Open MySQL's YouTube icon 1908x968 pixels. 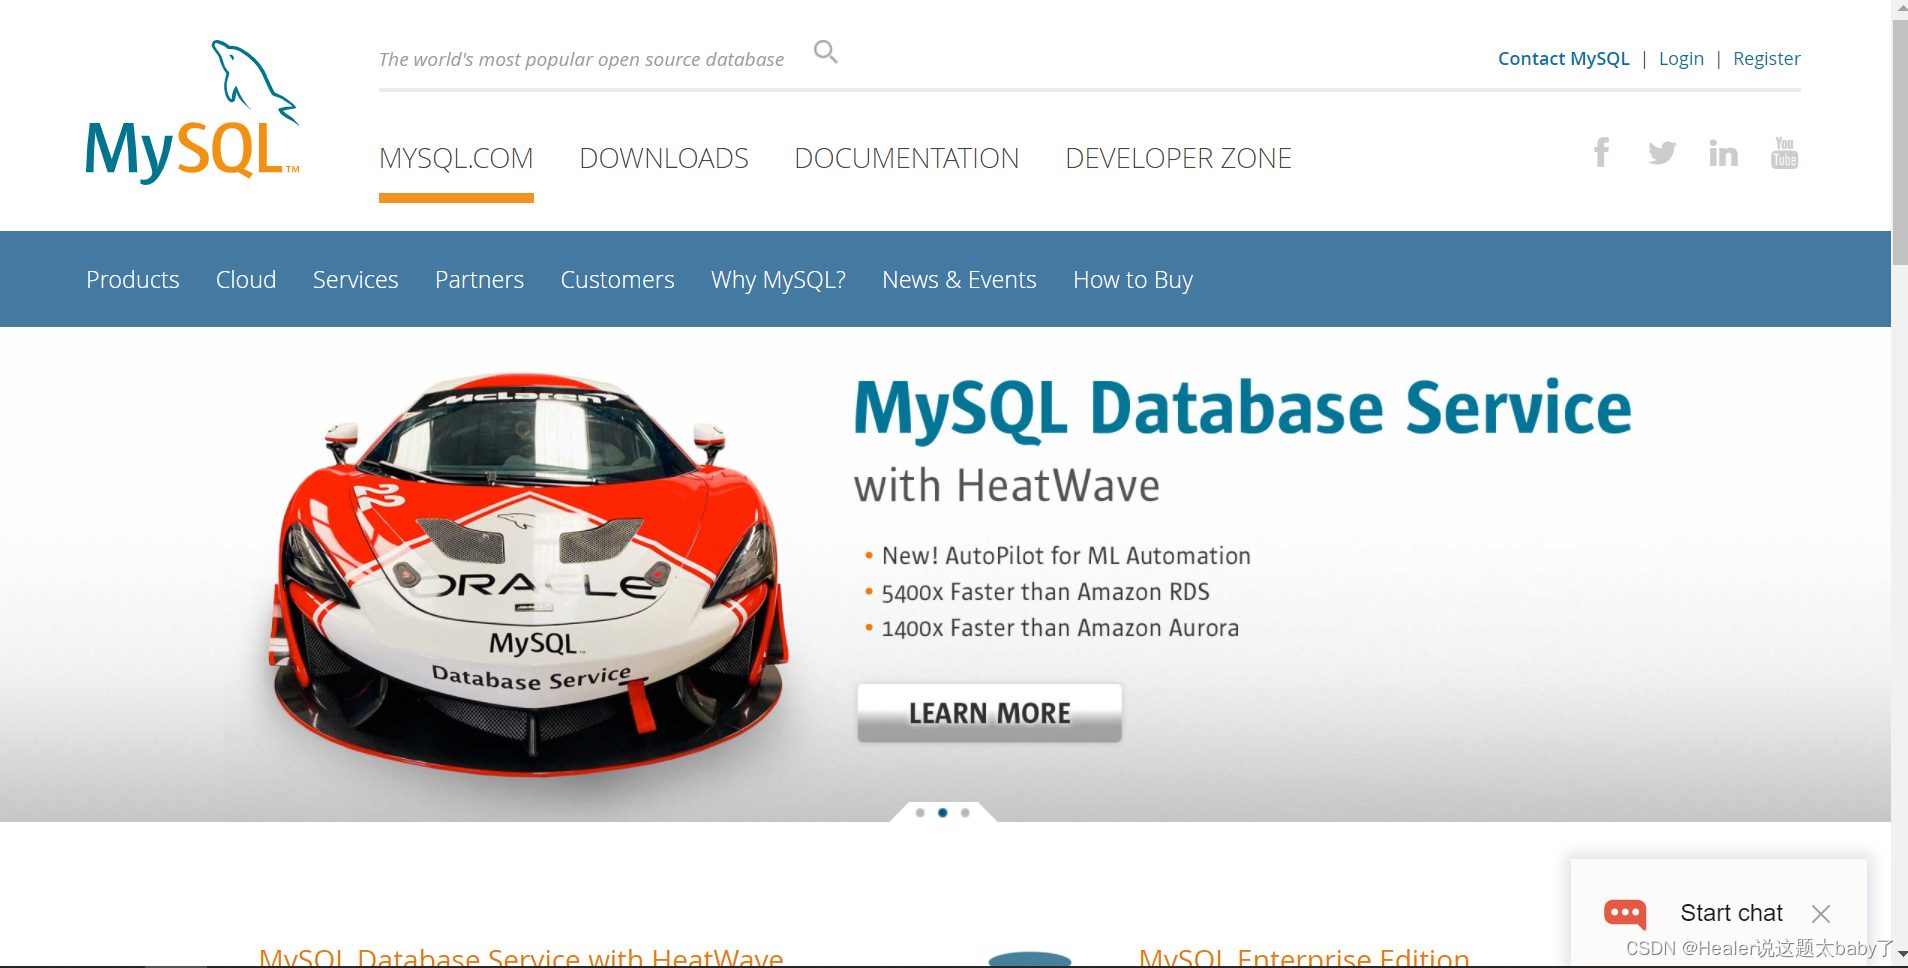click(1784, 152)
